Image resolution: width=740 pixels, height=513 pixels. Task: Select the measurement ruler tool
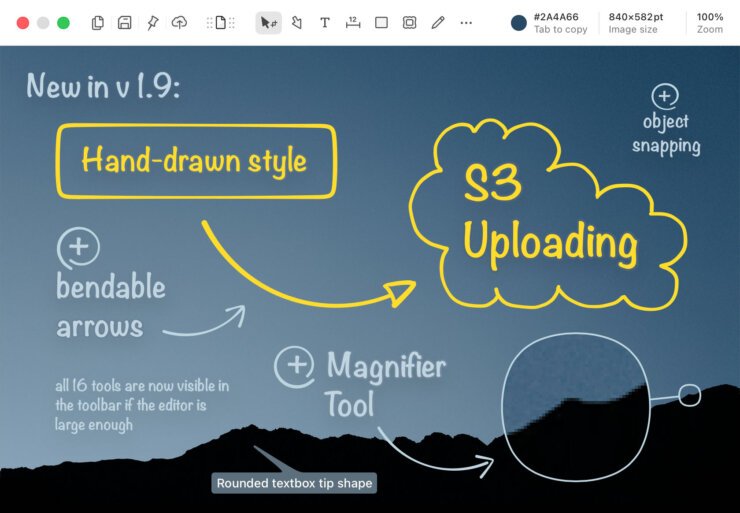pyautogui.click(x=353, y=23)
